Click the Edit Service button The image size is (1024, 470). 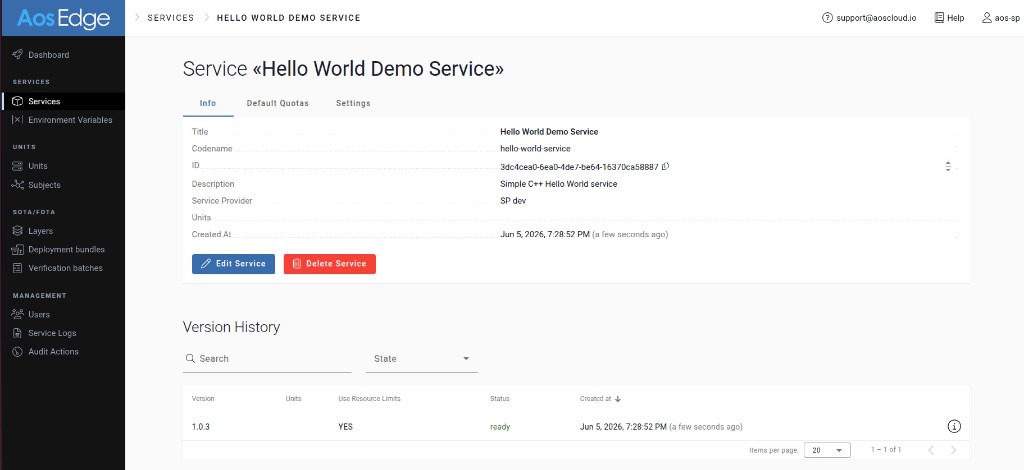tap(233, 264)
